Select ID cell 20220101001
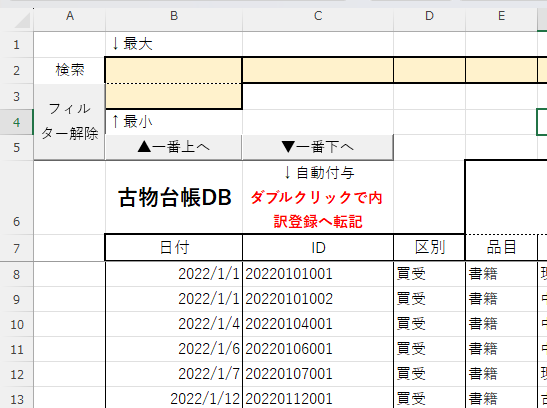Screen dimensions: 547x408 [x=318, y=274]
